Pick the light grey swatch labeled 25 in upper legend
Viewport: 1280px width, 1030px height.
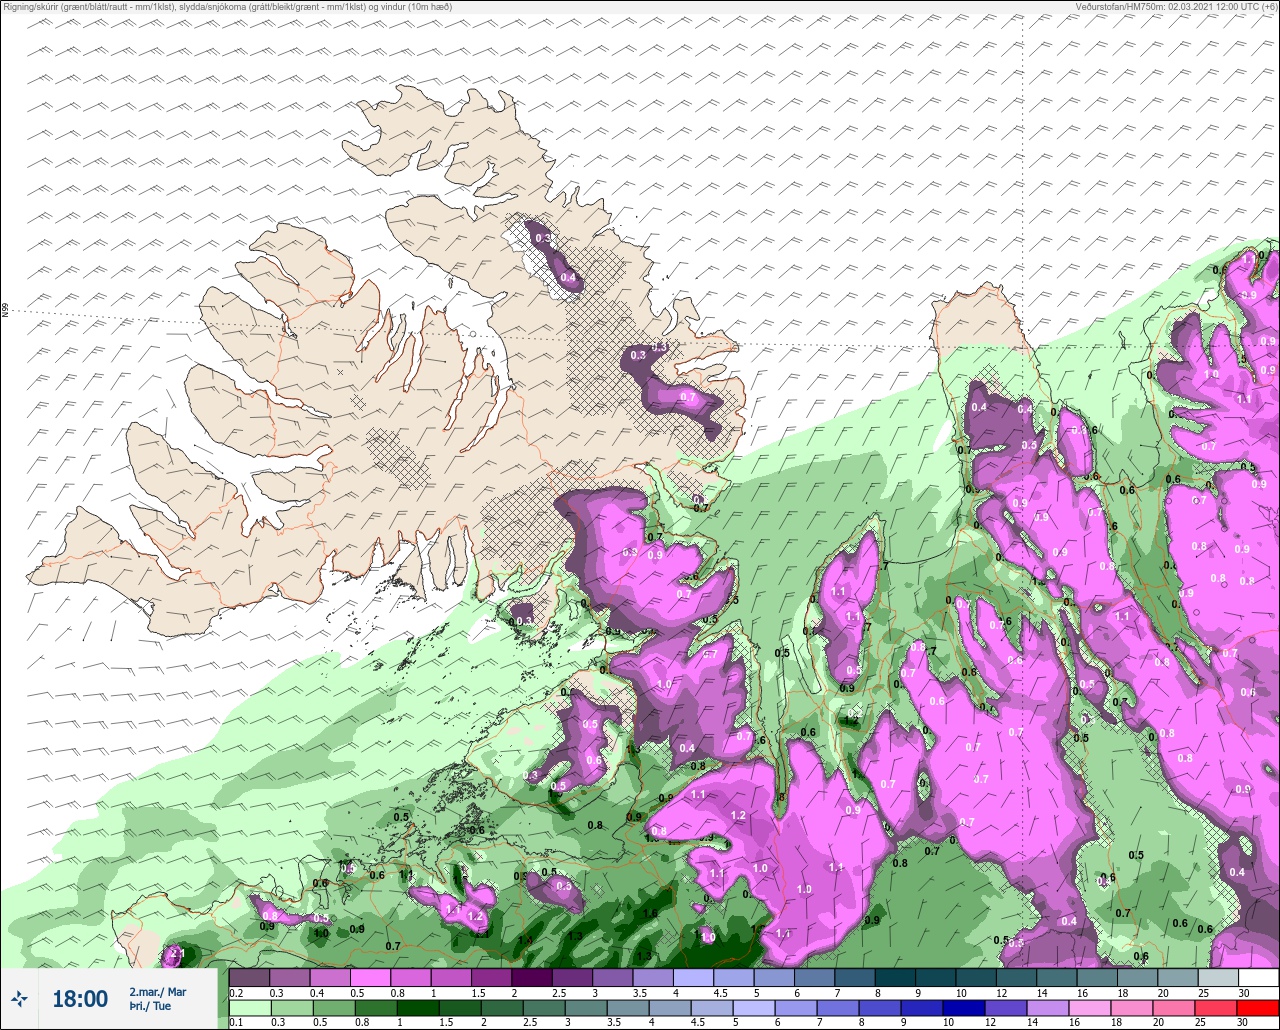point(1217,977)
